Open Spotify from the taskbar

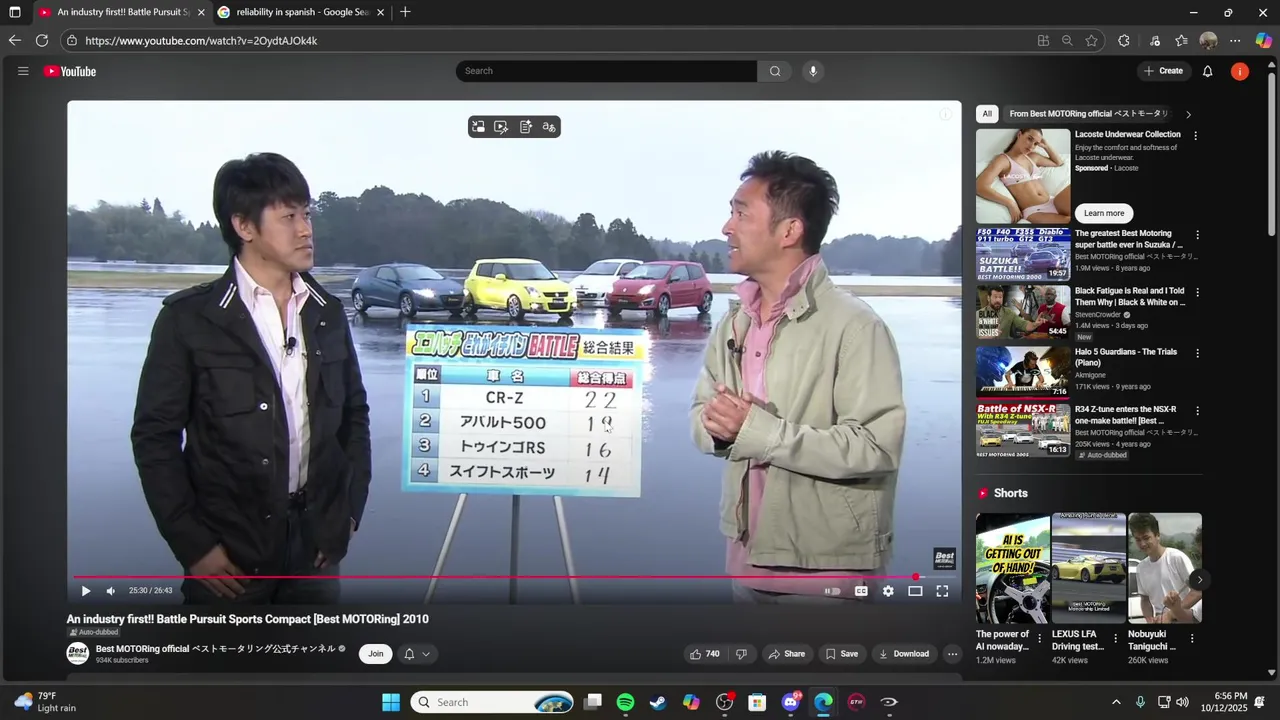625,702
